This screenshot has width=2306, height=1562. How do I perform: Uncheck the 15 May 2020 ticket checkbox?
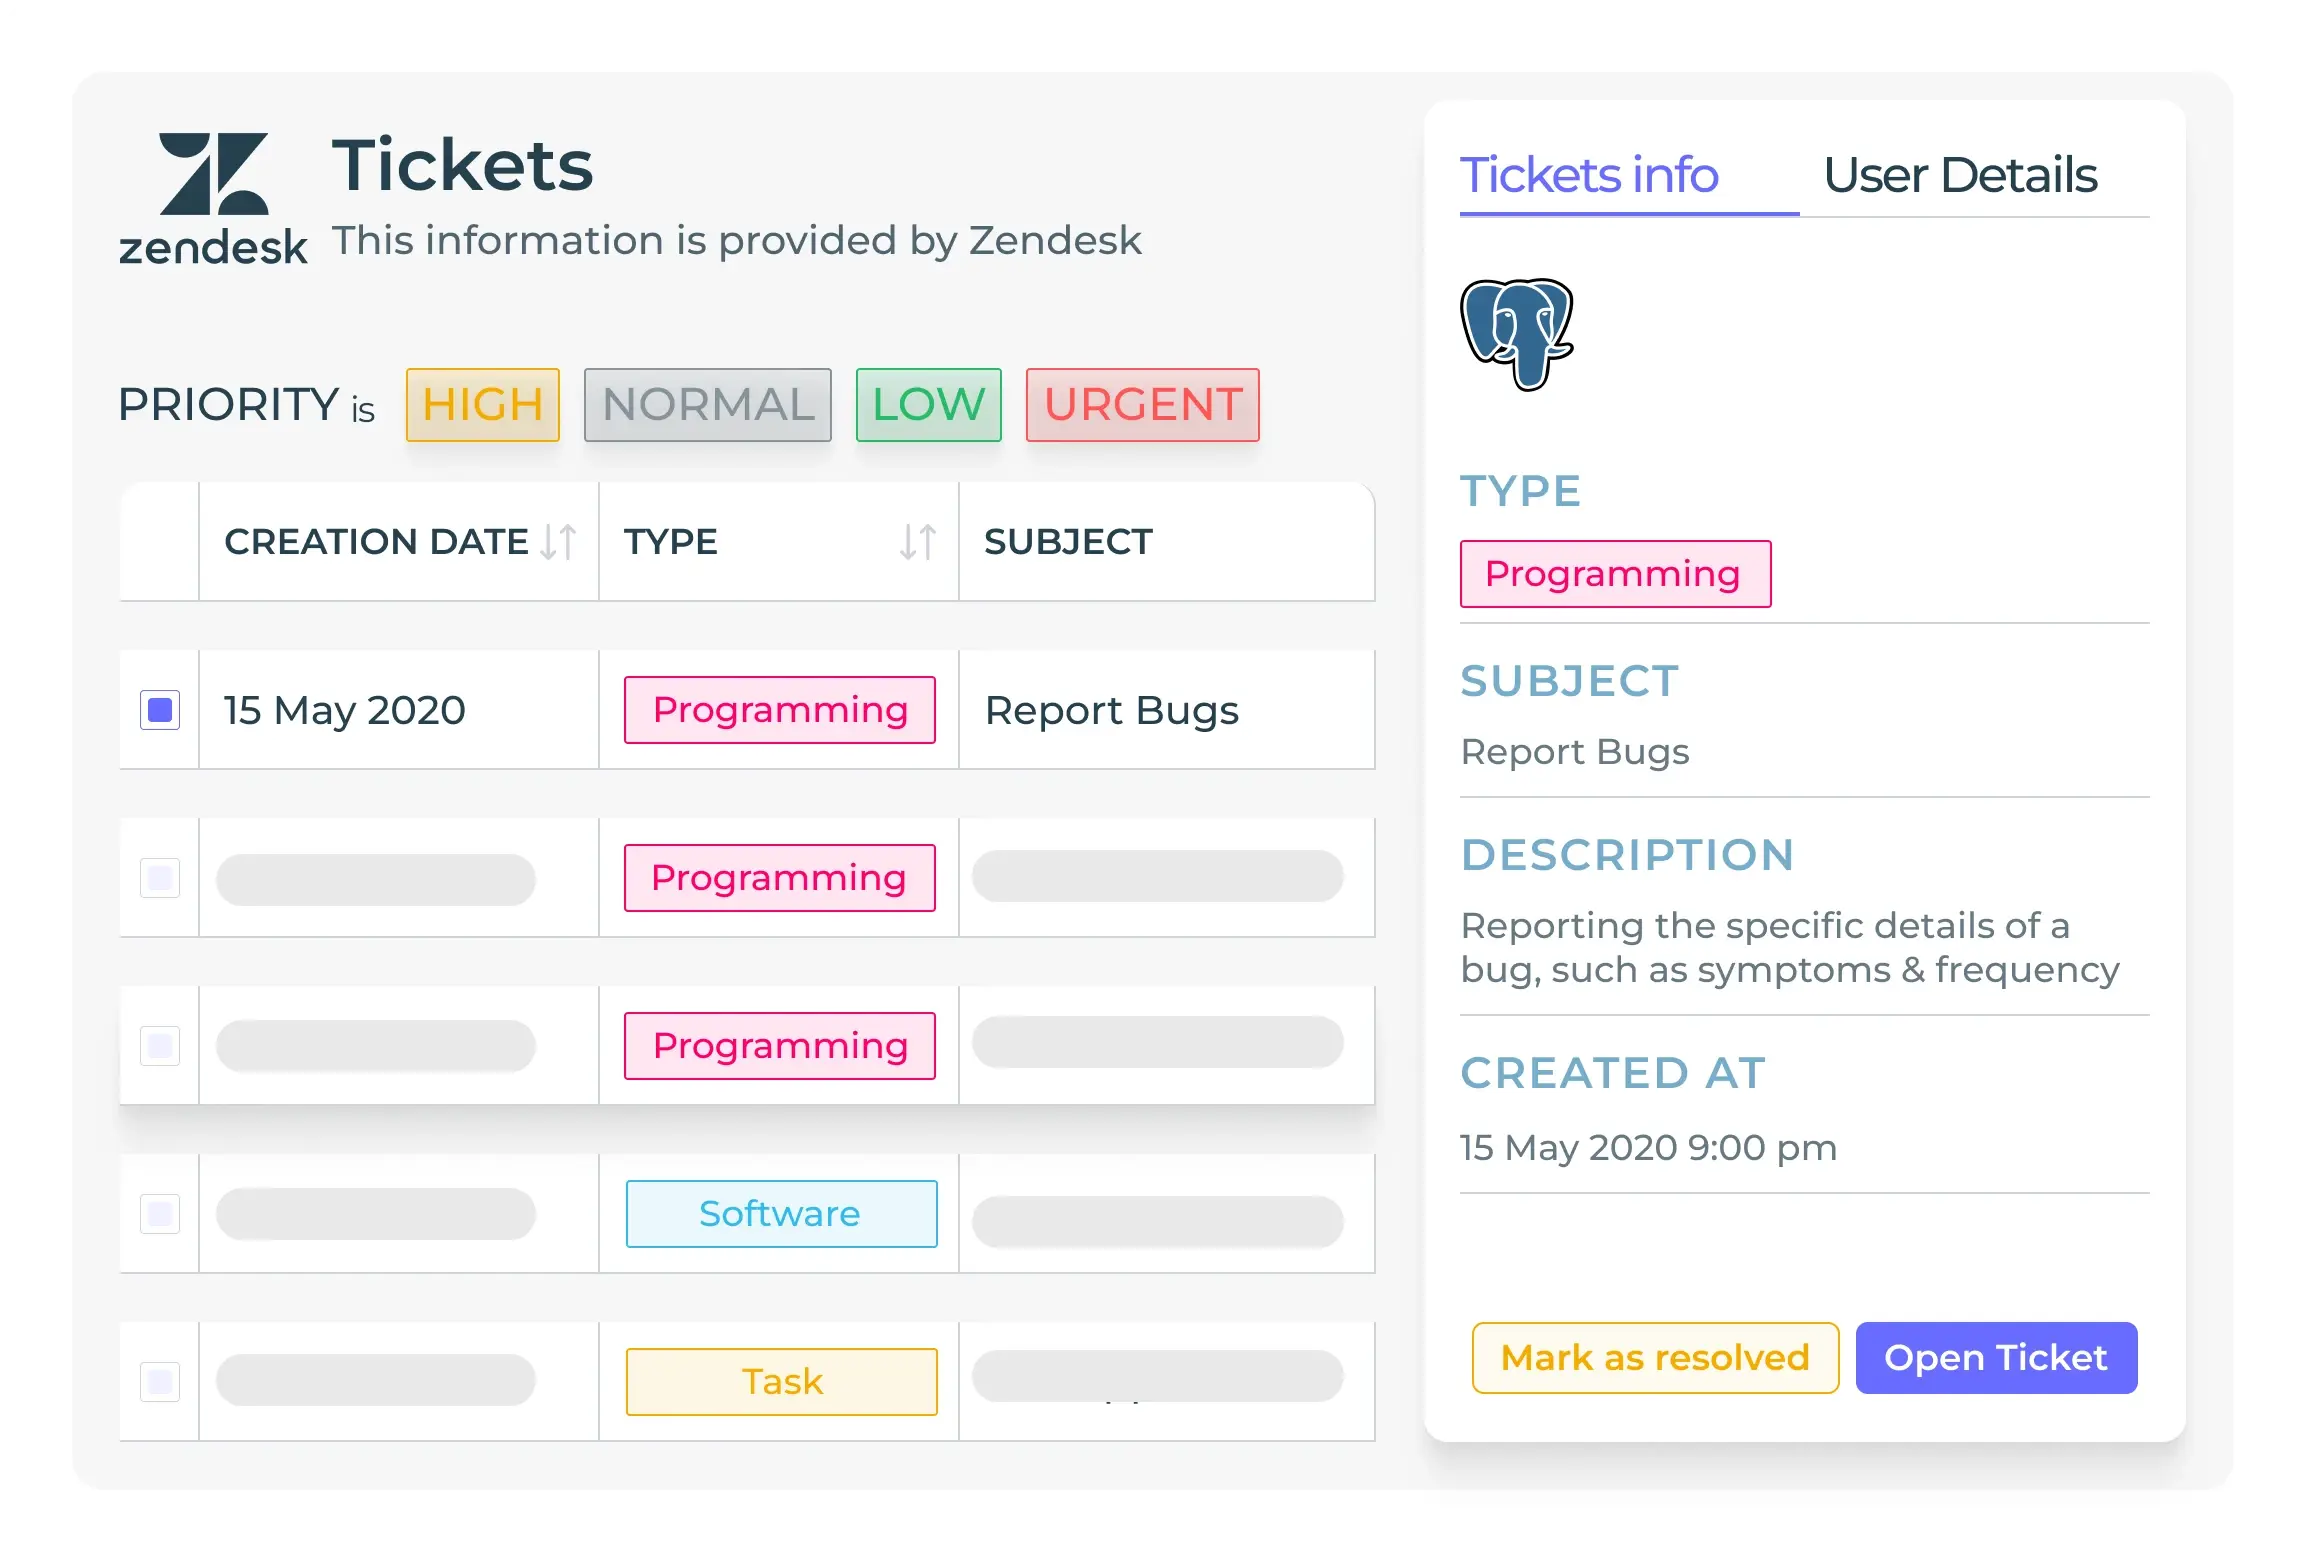tap(160, 710)
